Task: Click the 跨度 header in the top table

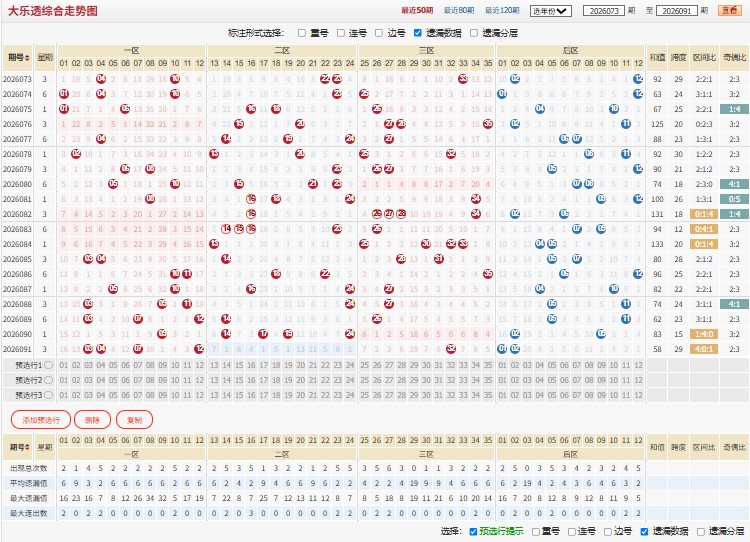Action: (x=678, y=57)
